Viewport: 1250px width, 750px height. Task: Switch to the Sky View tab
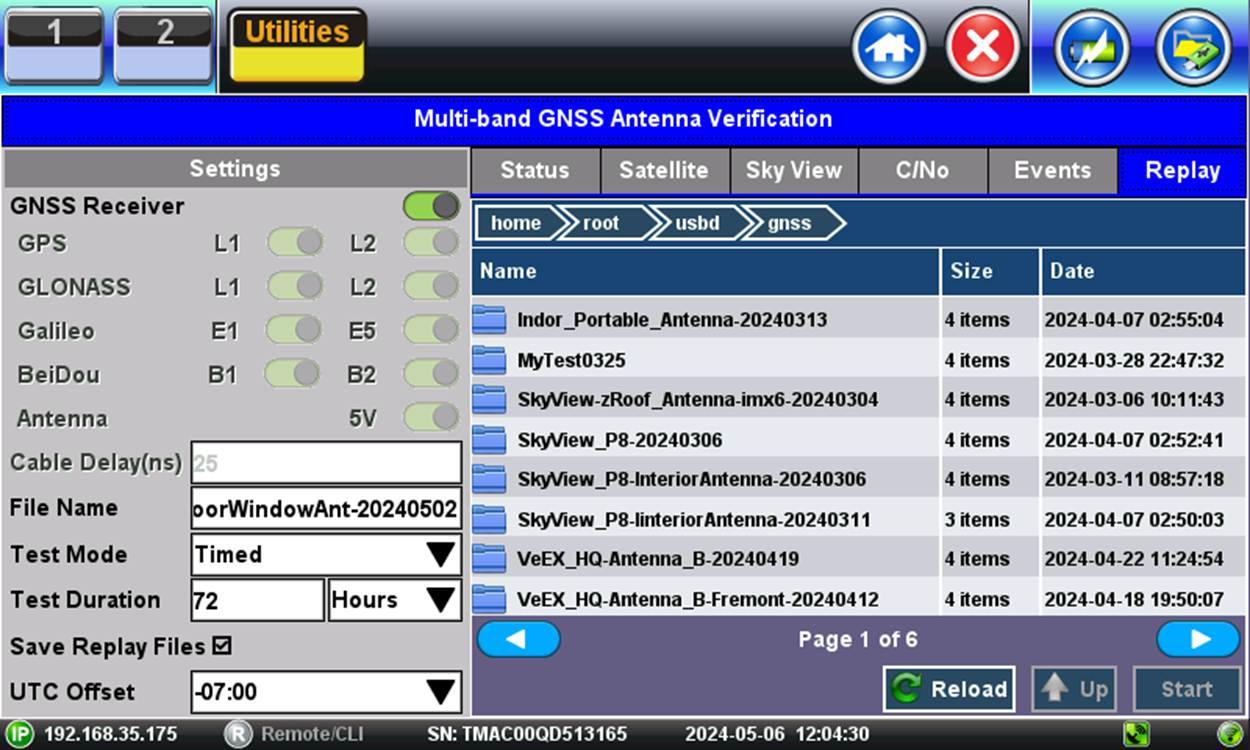coord(794,170)
